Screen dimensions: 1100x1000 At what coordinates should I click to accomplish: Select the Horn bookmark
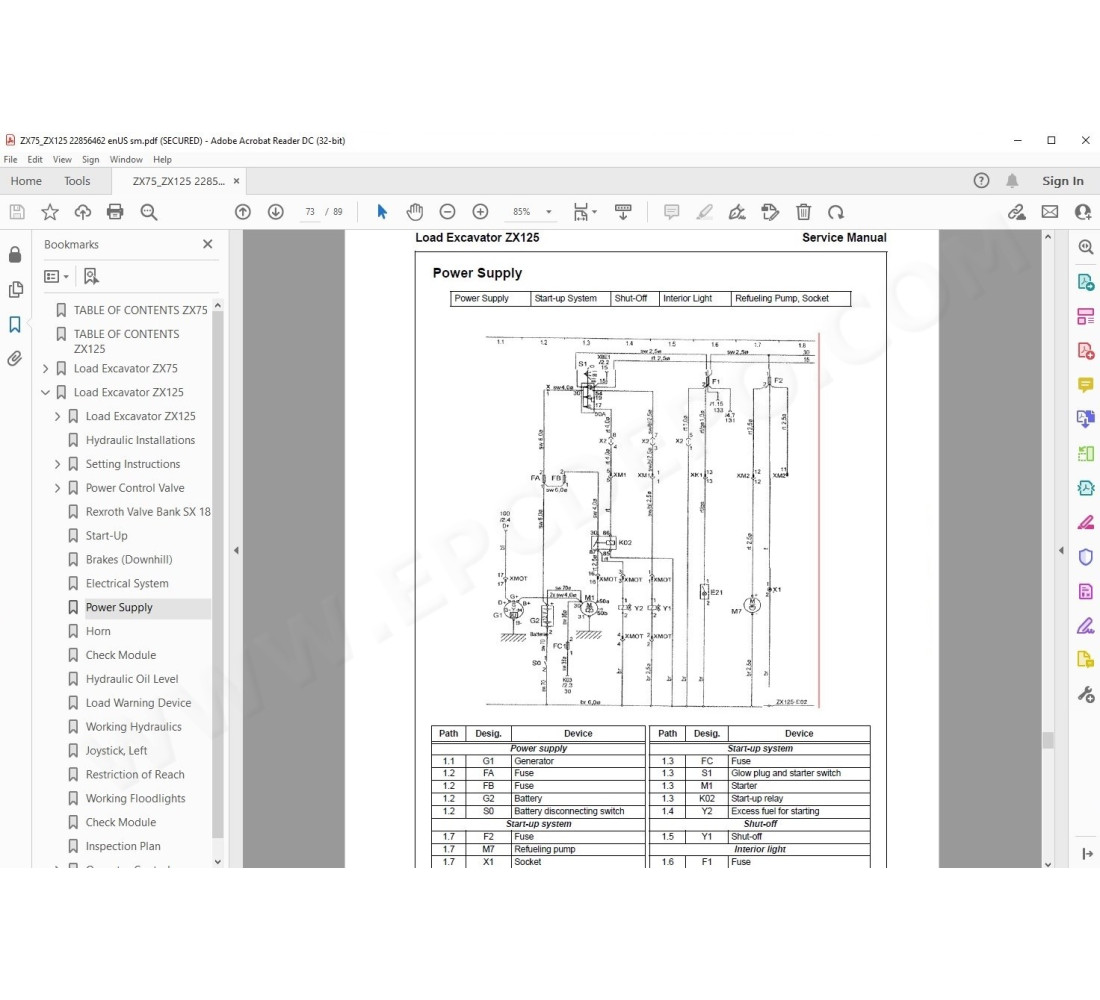(98, 631)
